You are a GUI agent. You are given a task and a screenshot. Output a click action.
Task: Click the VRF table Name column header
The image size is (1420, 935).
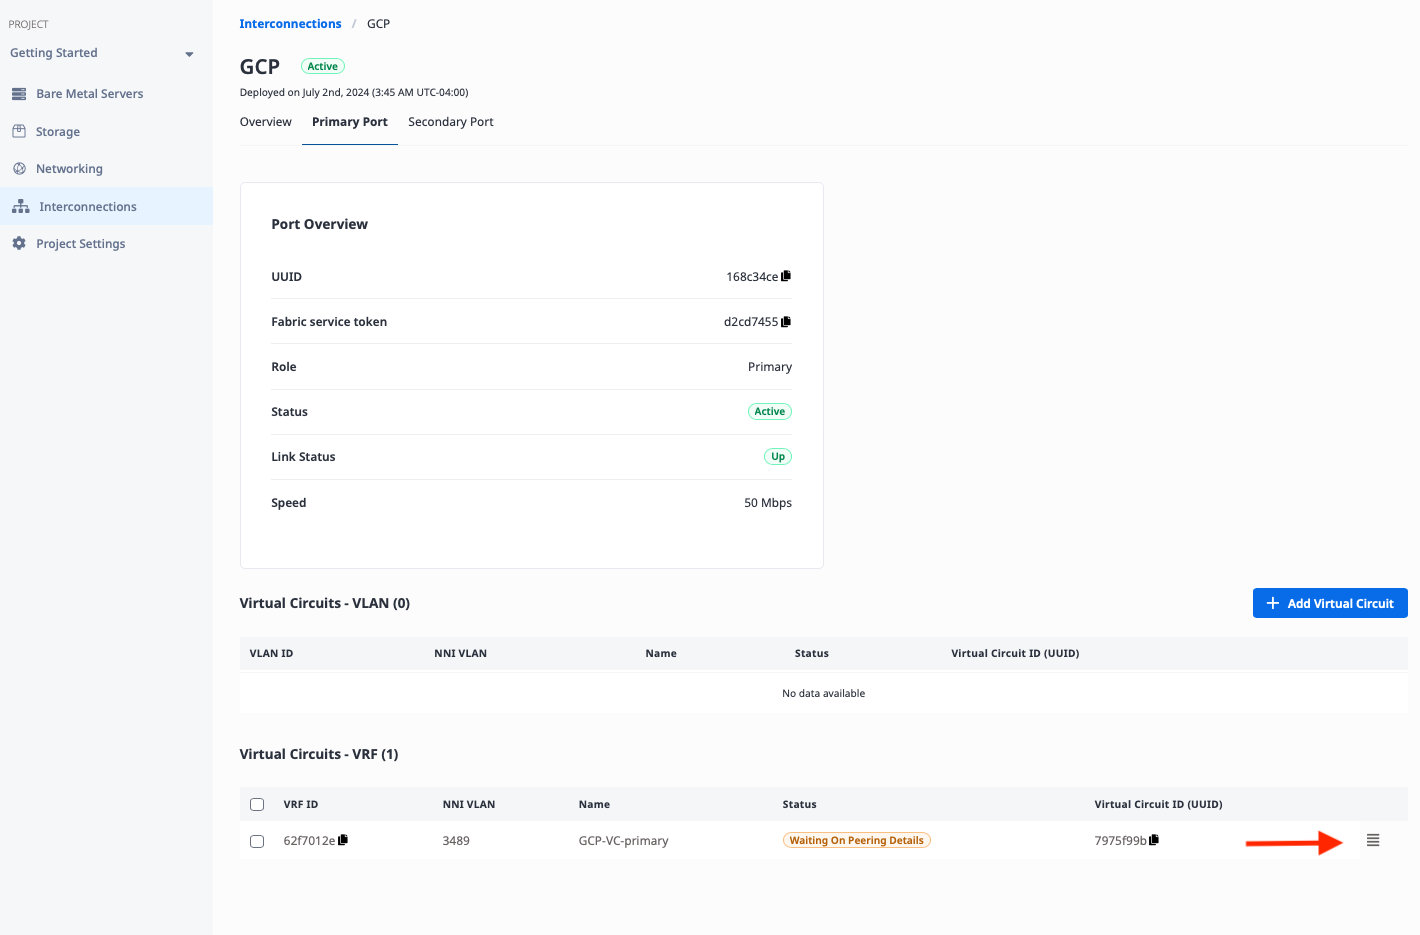(x=594, y=805)
